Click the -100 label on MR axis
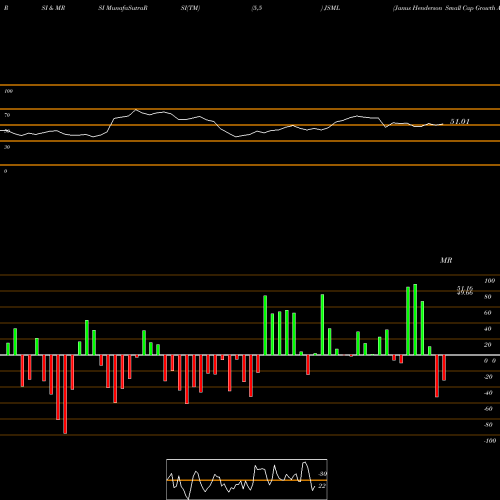Image resolution: width=500 pixels, height=500 pixels. 489,441
